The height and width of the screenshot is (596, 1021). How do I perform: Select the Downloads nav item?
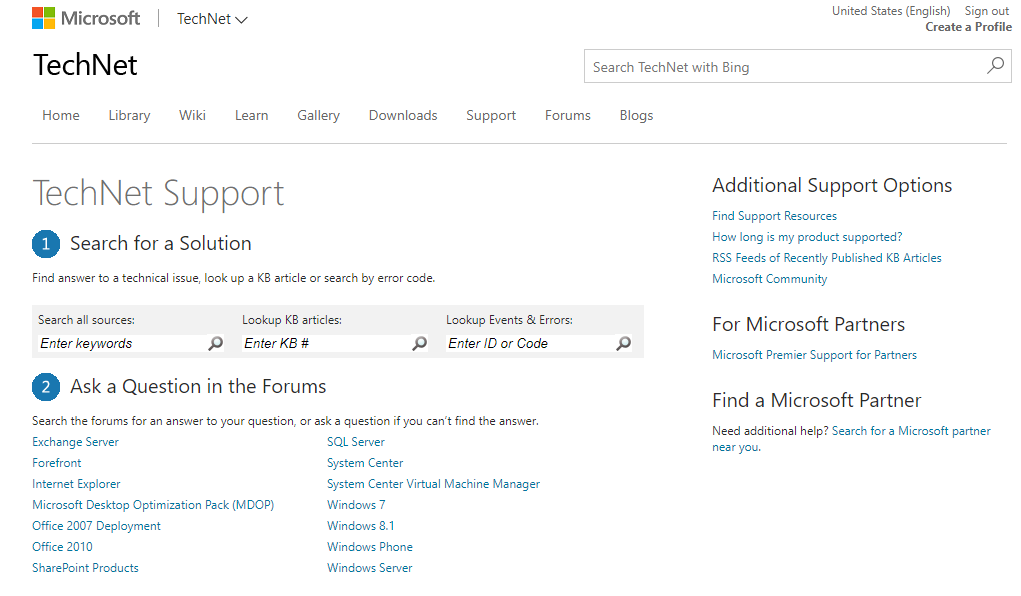click(x=403, y=115)
